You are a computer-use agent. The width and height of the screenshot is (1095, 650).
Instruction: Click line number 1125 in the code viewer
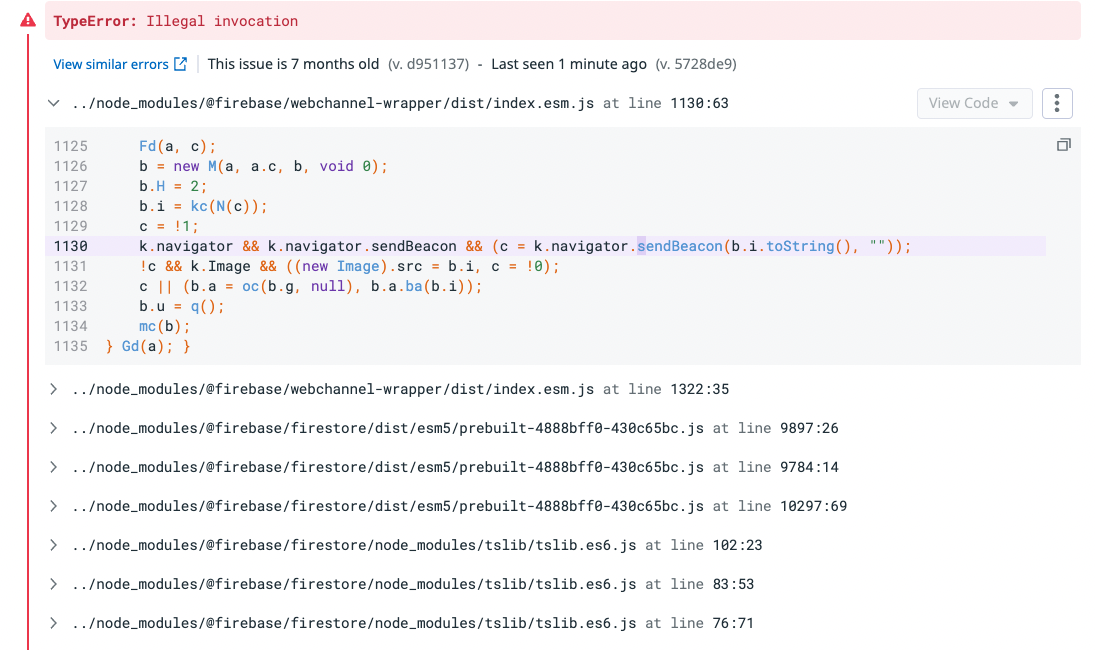tap(71, 145)
